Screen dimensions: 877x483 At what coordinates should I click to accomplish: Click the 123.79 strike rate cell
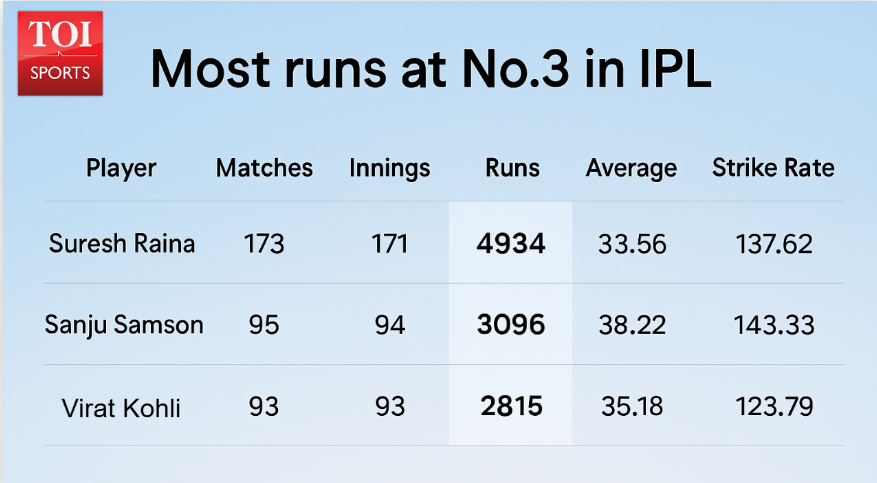pos(772,406)
